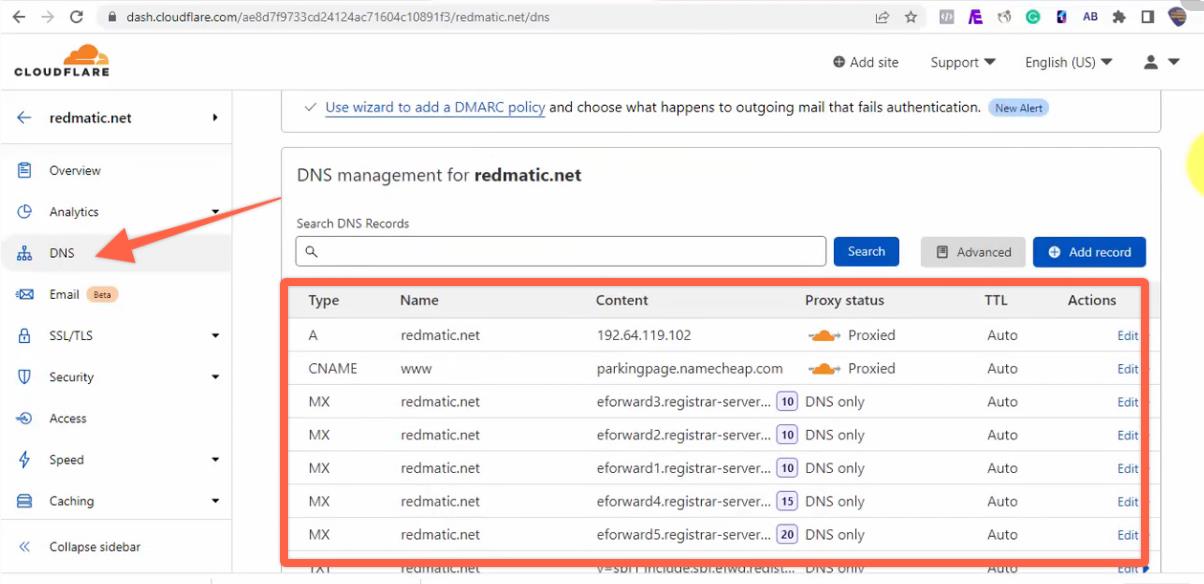
Task: Click the share icon in address bar
Action: (x=882, y=17)
